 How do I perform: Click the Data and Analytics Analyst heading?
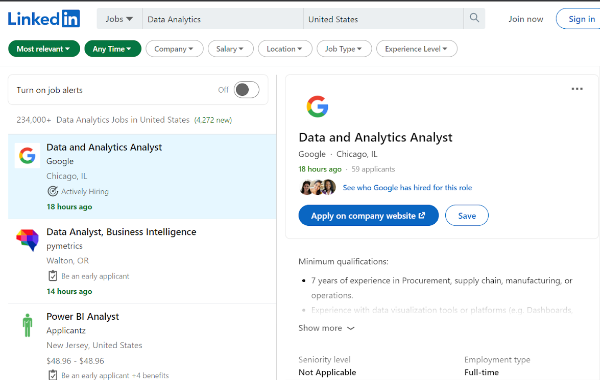click(x=375, y=137)
